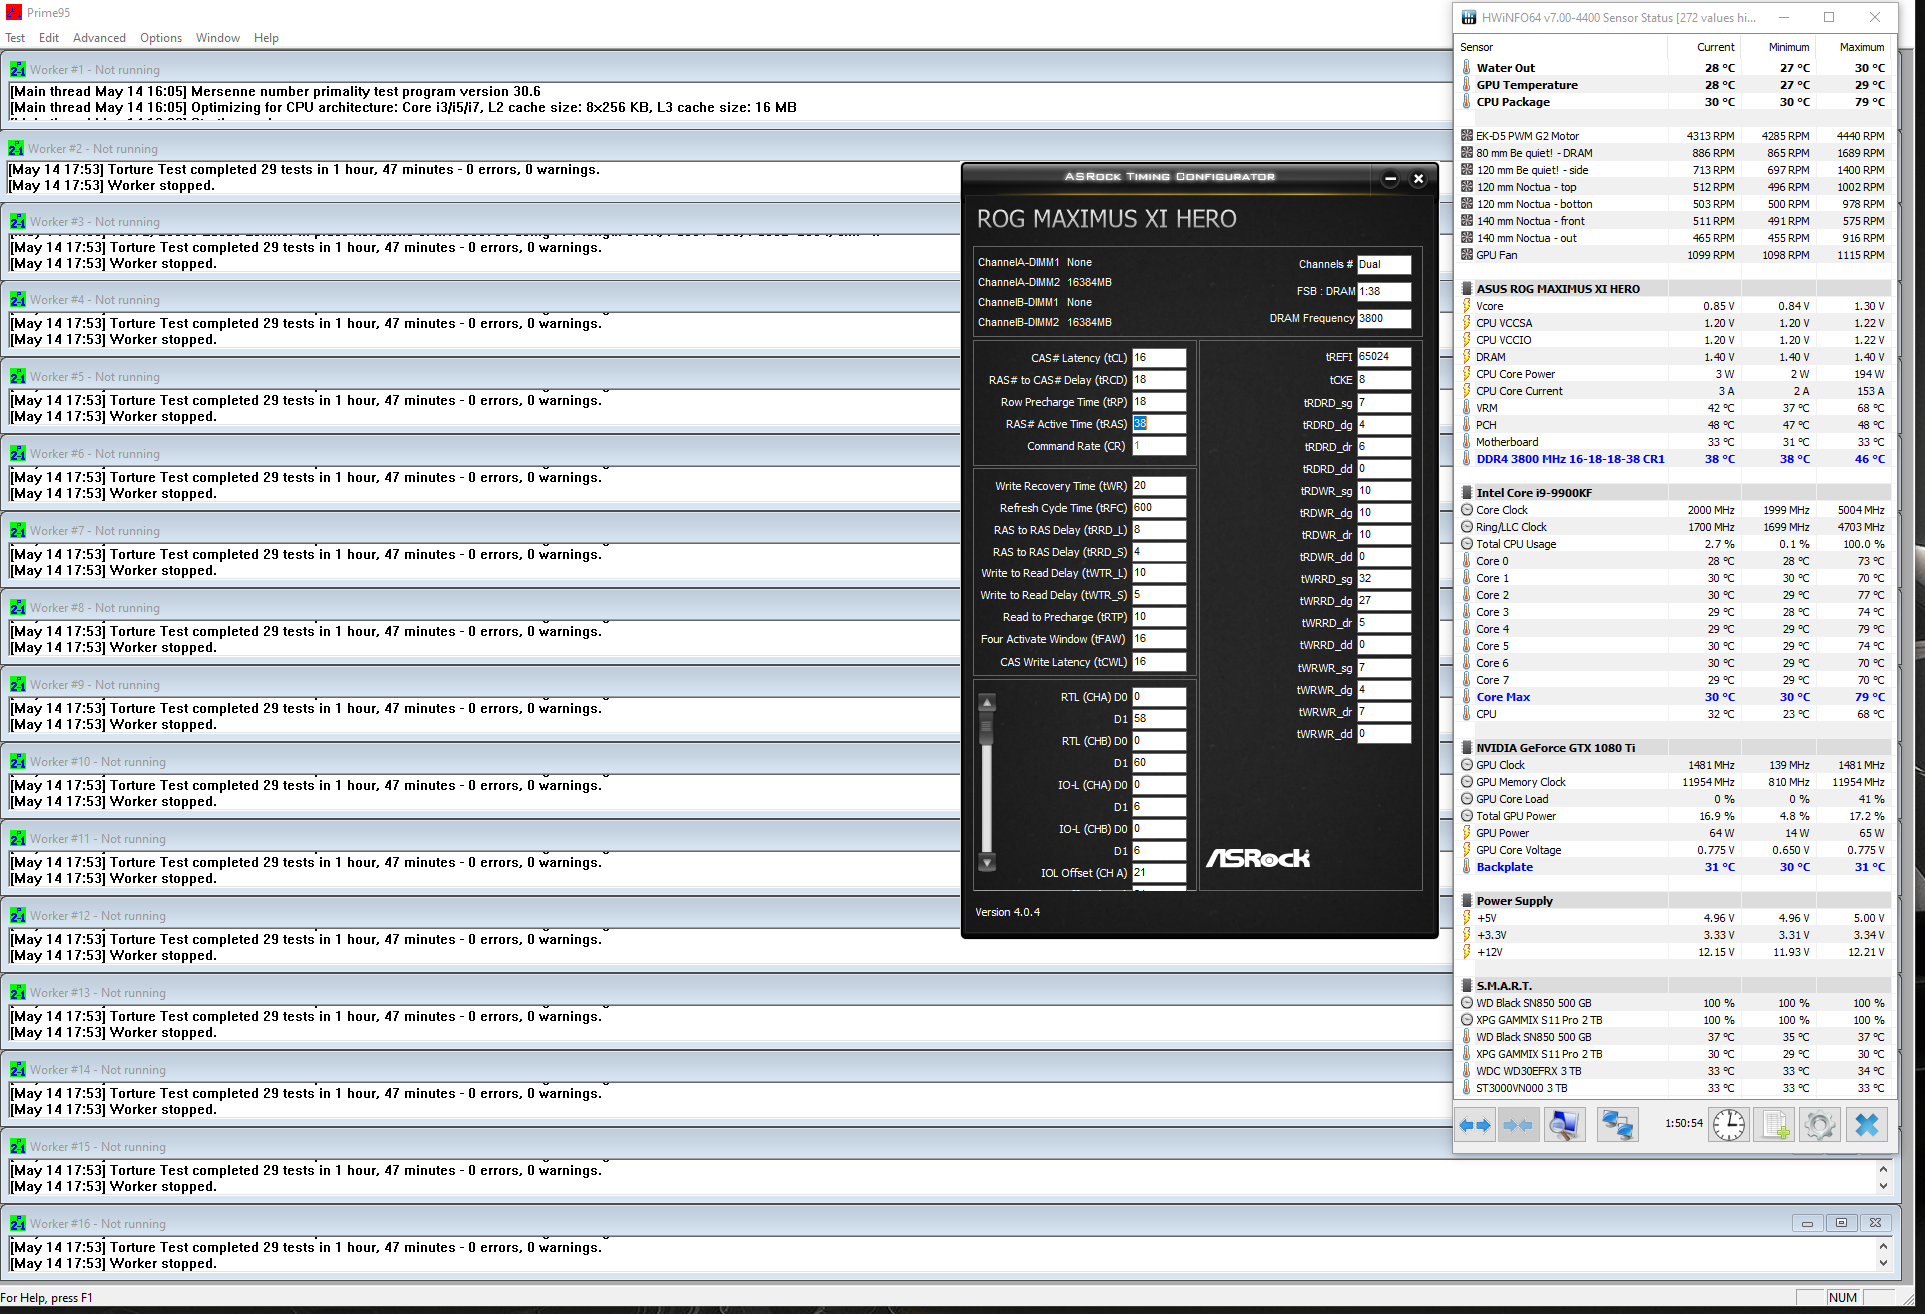Click the CAS# Latency (tCL) value field

point(1158,358)
